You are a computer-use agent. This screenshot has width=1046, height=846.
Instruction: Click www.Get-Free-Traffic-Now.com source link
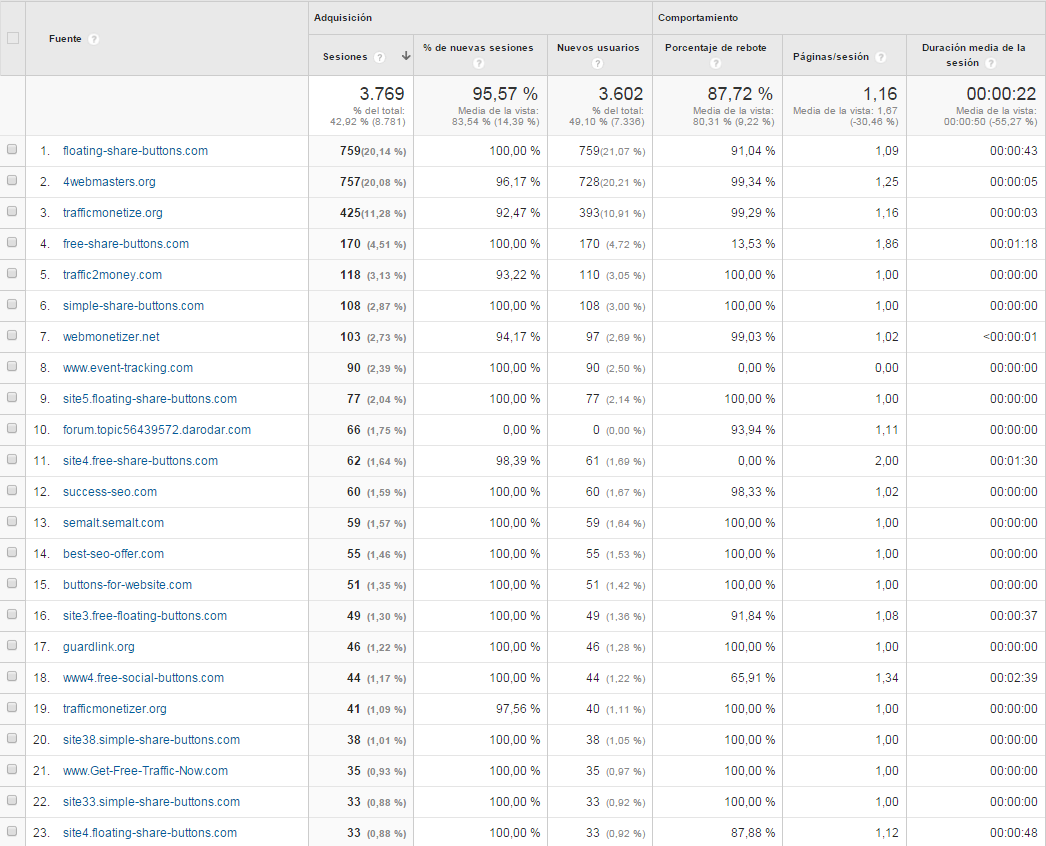[145, 771]
